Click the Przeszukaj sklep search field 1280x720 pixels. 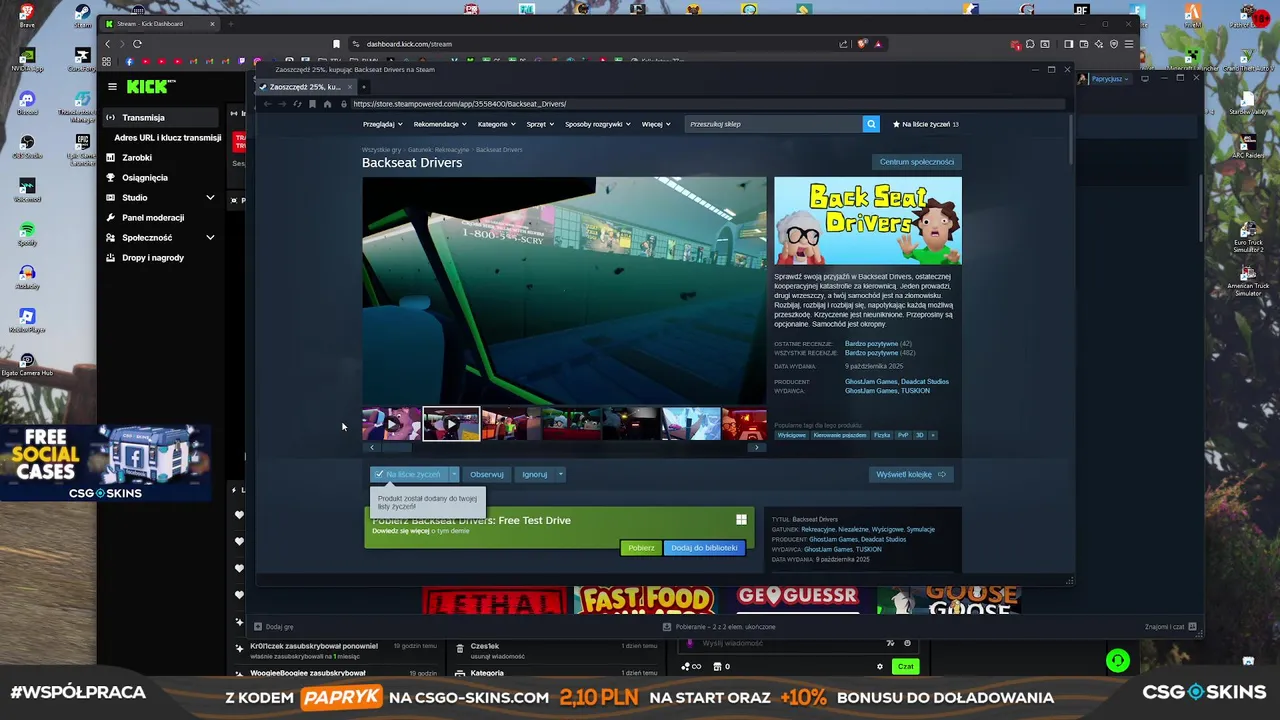[x=774, y=124]
